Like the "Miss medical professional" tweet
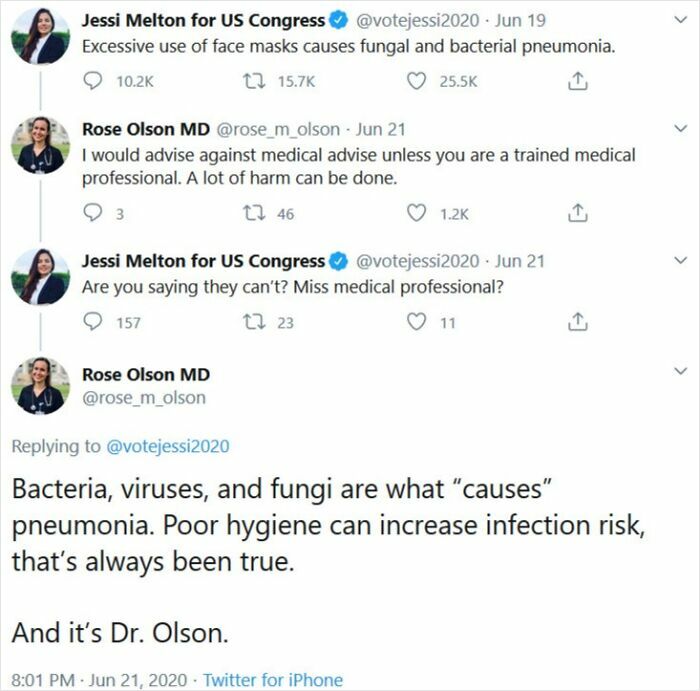The height and width of the screenshot is (691, 700). click(420, 322)
